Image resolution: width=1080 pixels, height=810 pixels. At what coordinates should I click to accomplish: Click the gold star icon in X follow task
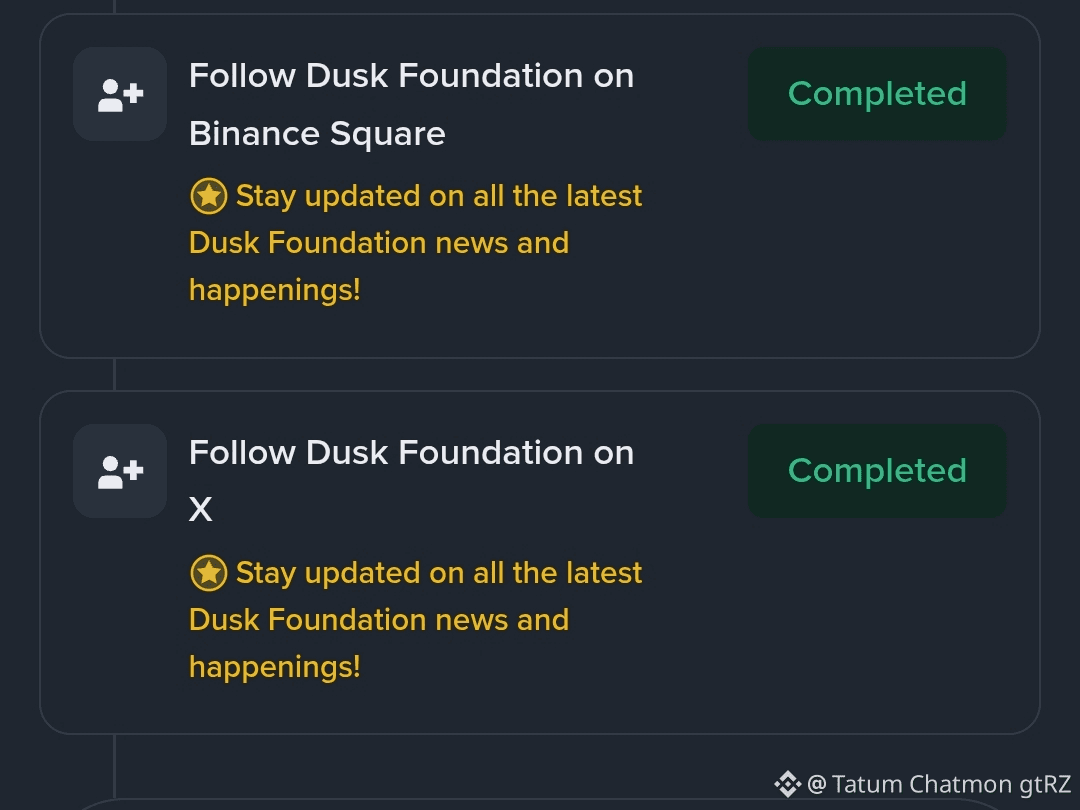(208, 573)
